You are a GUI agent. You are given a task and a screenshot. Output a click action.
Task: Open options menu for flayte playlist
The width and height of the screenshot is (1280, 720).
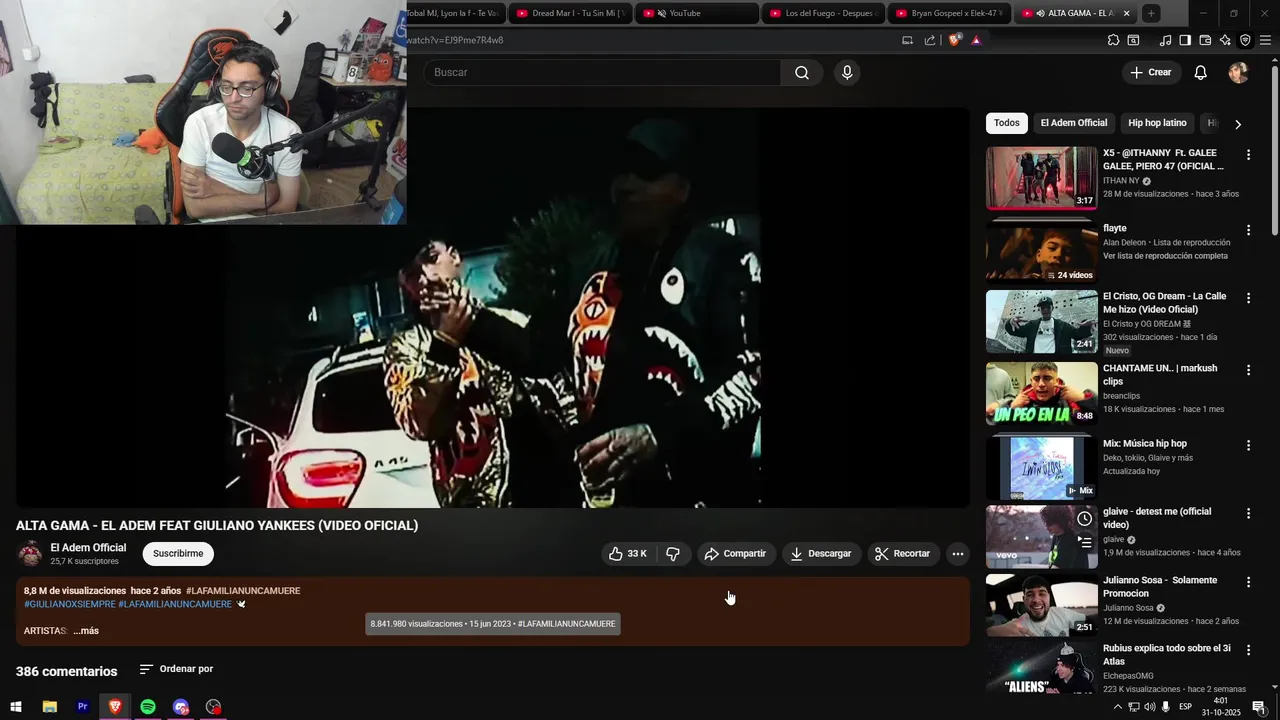tap(1248, 230)
